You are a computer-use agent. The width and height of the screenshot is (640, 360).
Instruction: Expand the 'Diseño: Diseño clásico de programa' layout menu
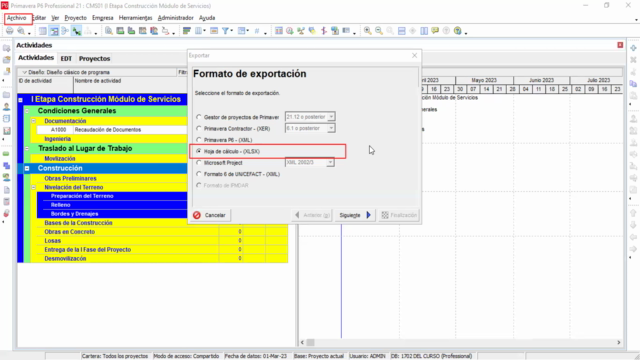tap(24, 72)
